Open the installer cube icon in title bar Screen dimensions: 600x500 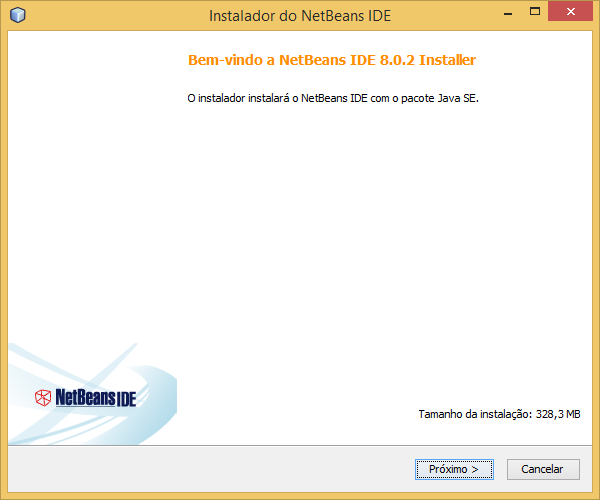(18, 16)
